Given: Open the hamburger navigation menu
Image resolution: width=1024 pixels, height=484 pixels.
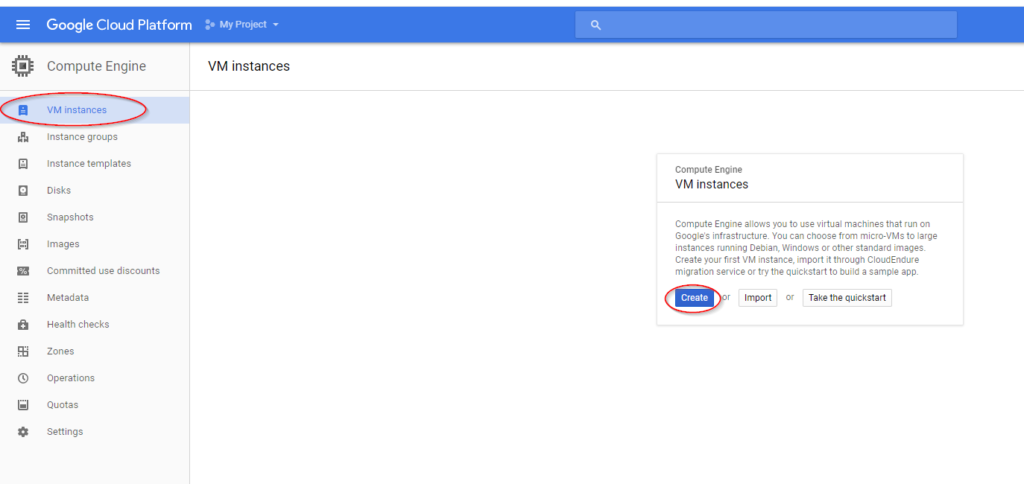Looking at the screenshot, I should click(23, 25).
